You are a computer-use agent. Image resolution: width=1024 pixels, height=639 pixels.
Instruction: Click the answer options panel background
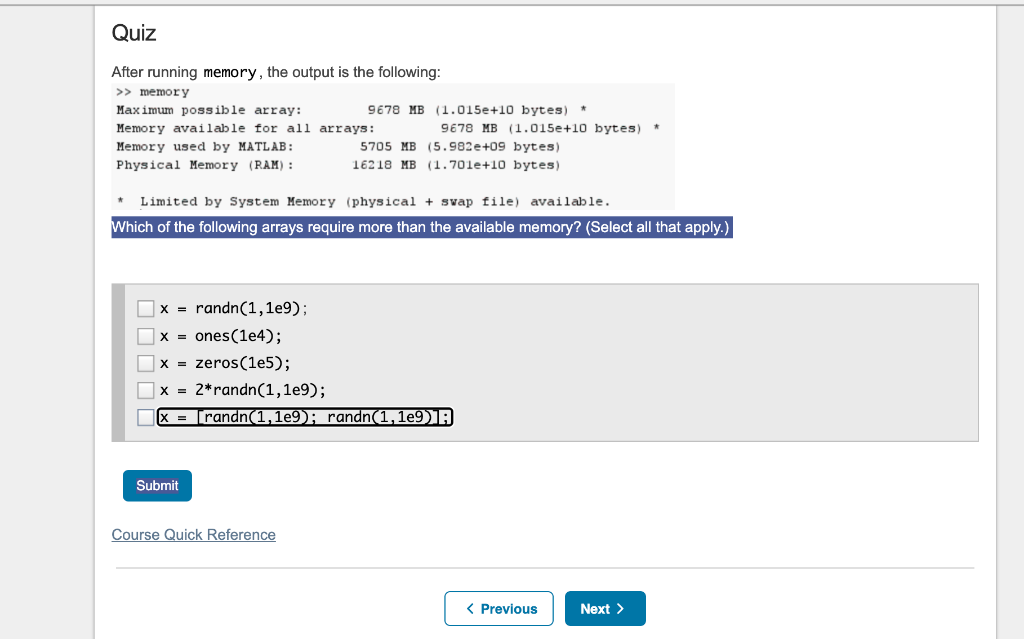700,362
